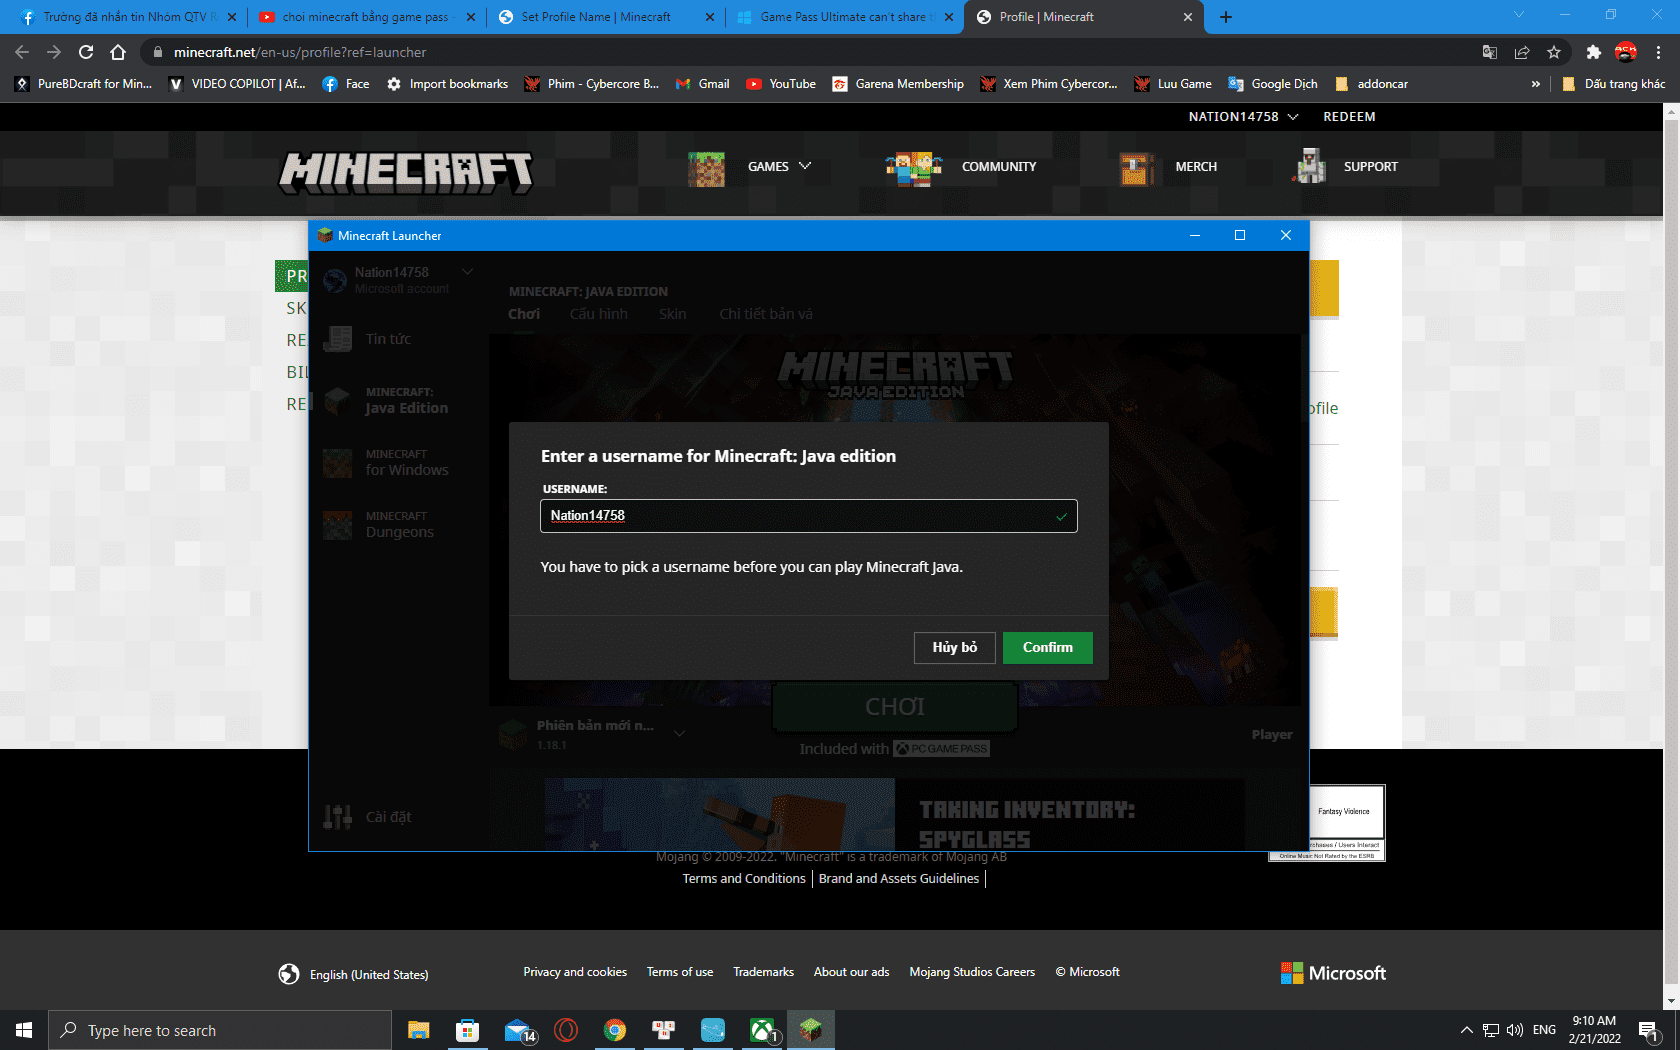The image size is (1680, 1050).
Task: Open Brand and Assets Guidelines link
Action: coord(899,879)
